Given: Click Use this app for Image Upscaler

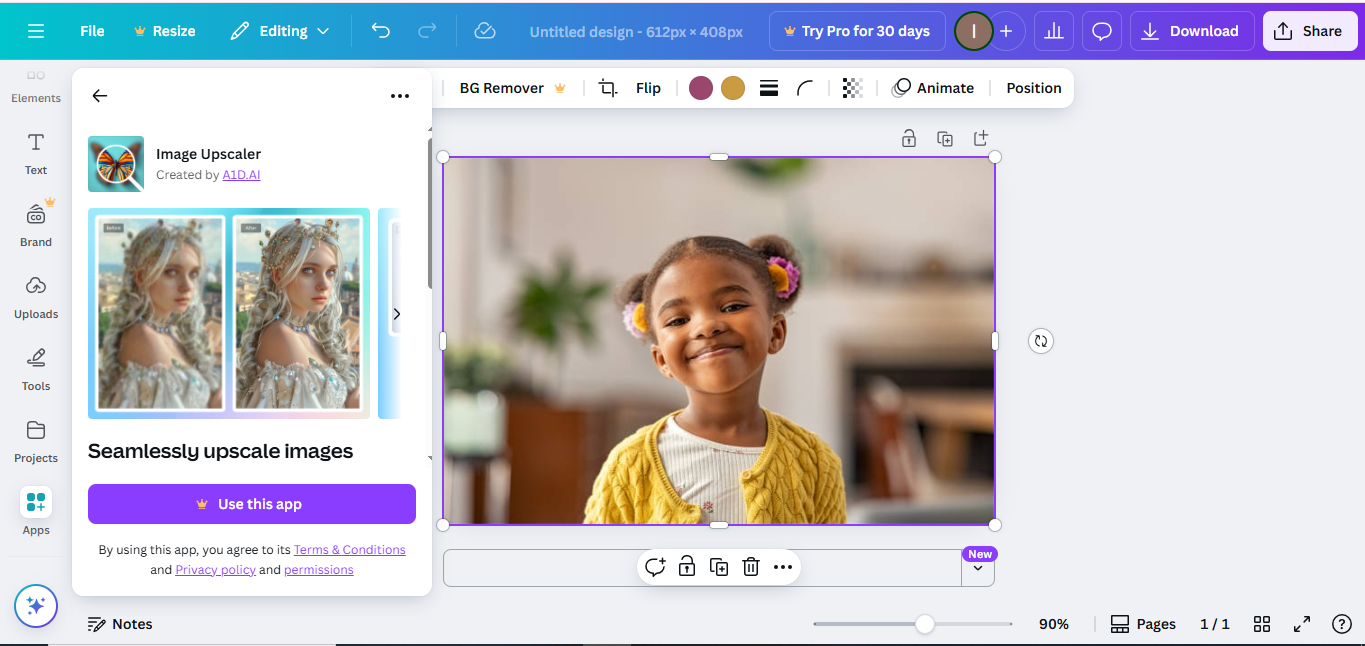Looking at the screenshot, I should click(251, 503).
